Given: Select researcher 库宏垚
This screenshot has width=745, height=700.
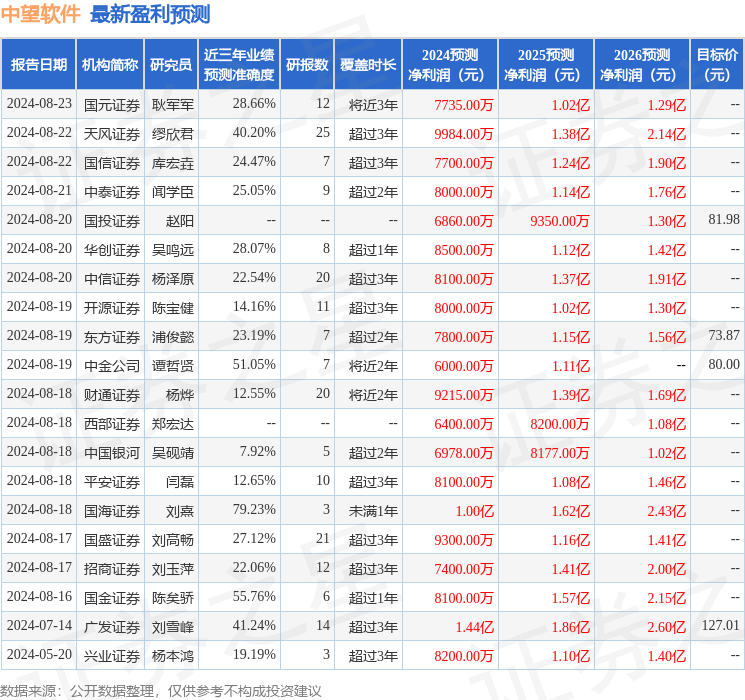Looking at the screenshot, I should pos(173,163).
